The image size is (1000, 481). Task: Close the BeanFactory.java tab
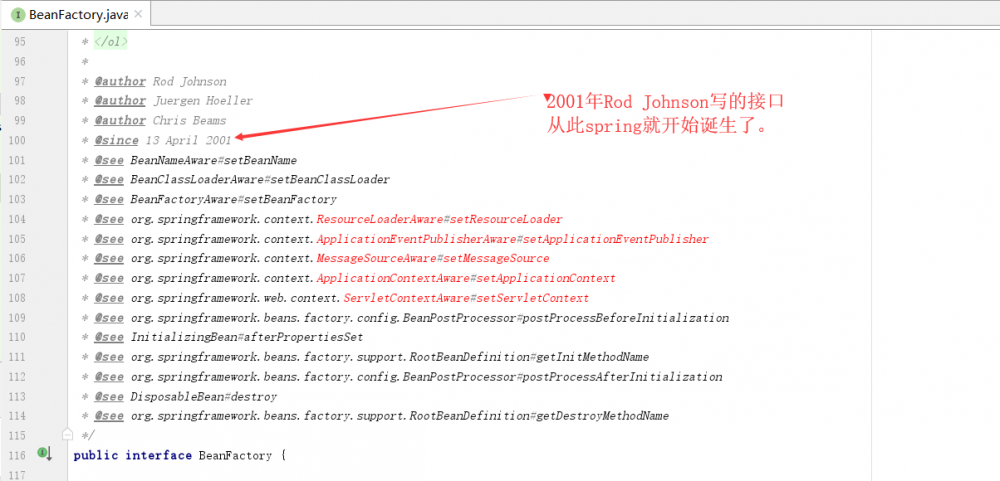click(x=138, y=14)
